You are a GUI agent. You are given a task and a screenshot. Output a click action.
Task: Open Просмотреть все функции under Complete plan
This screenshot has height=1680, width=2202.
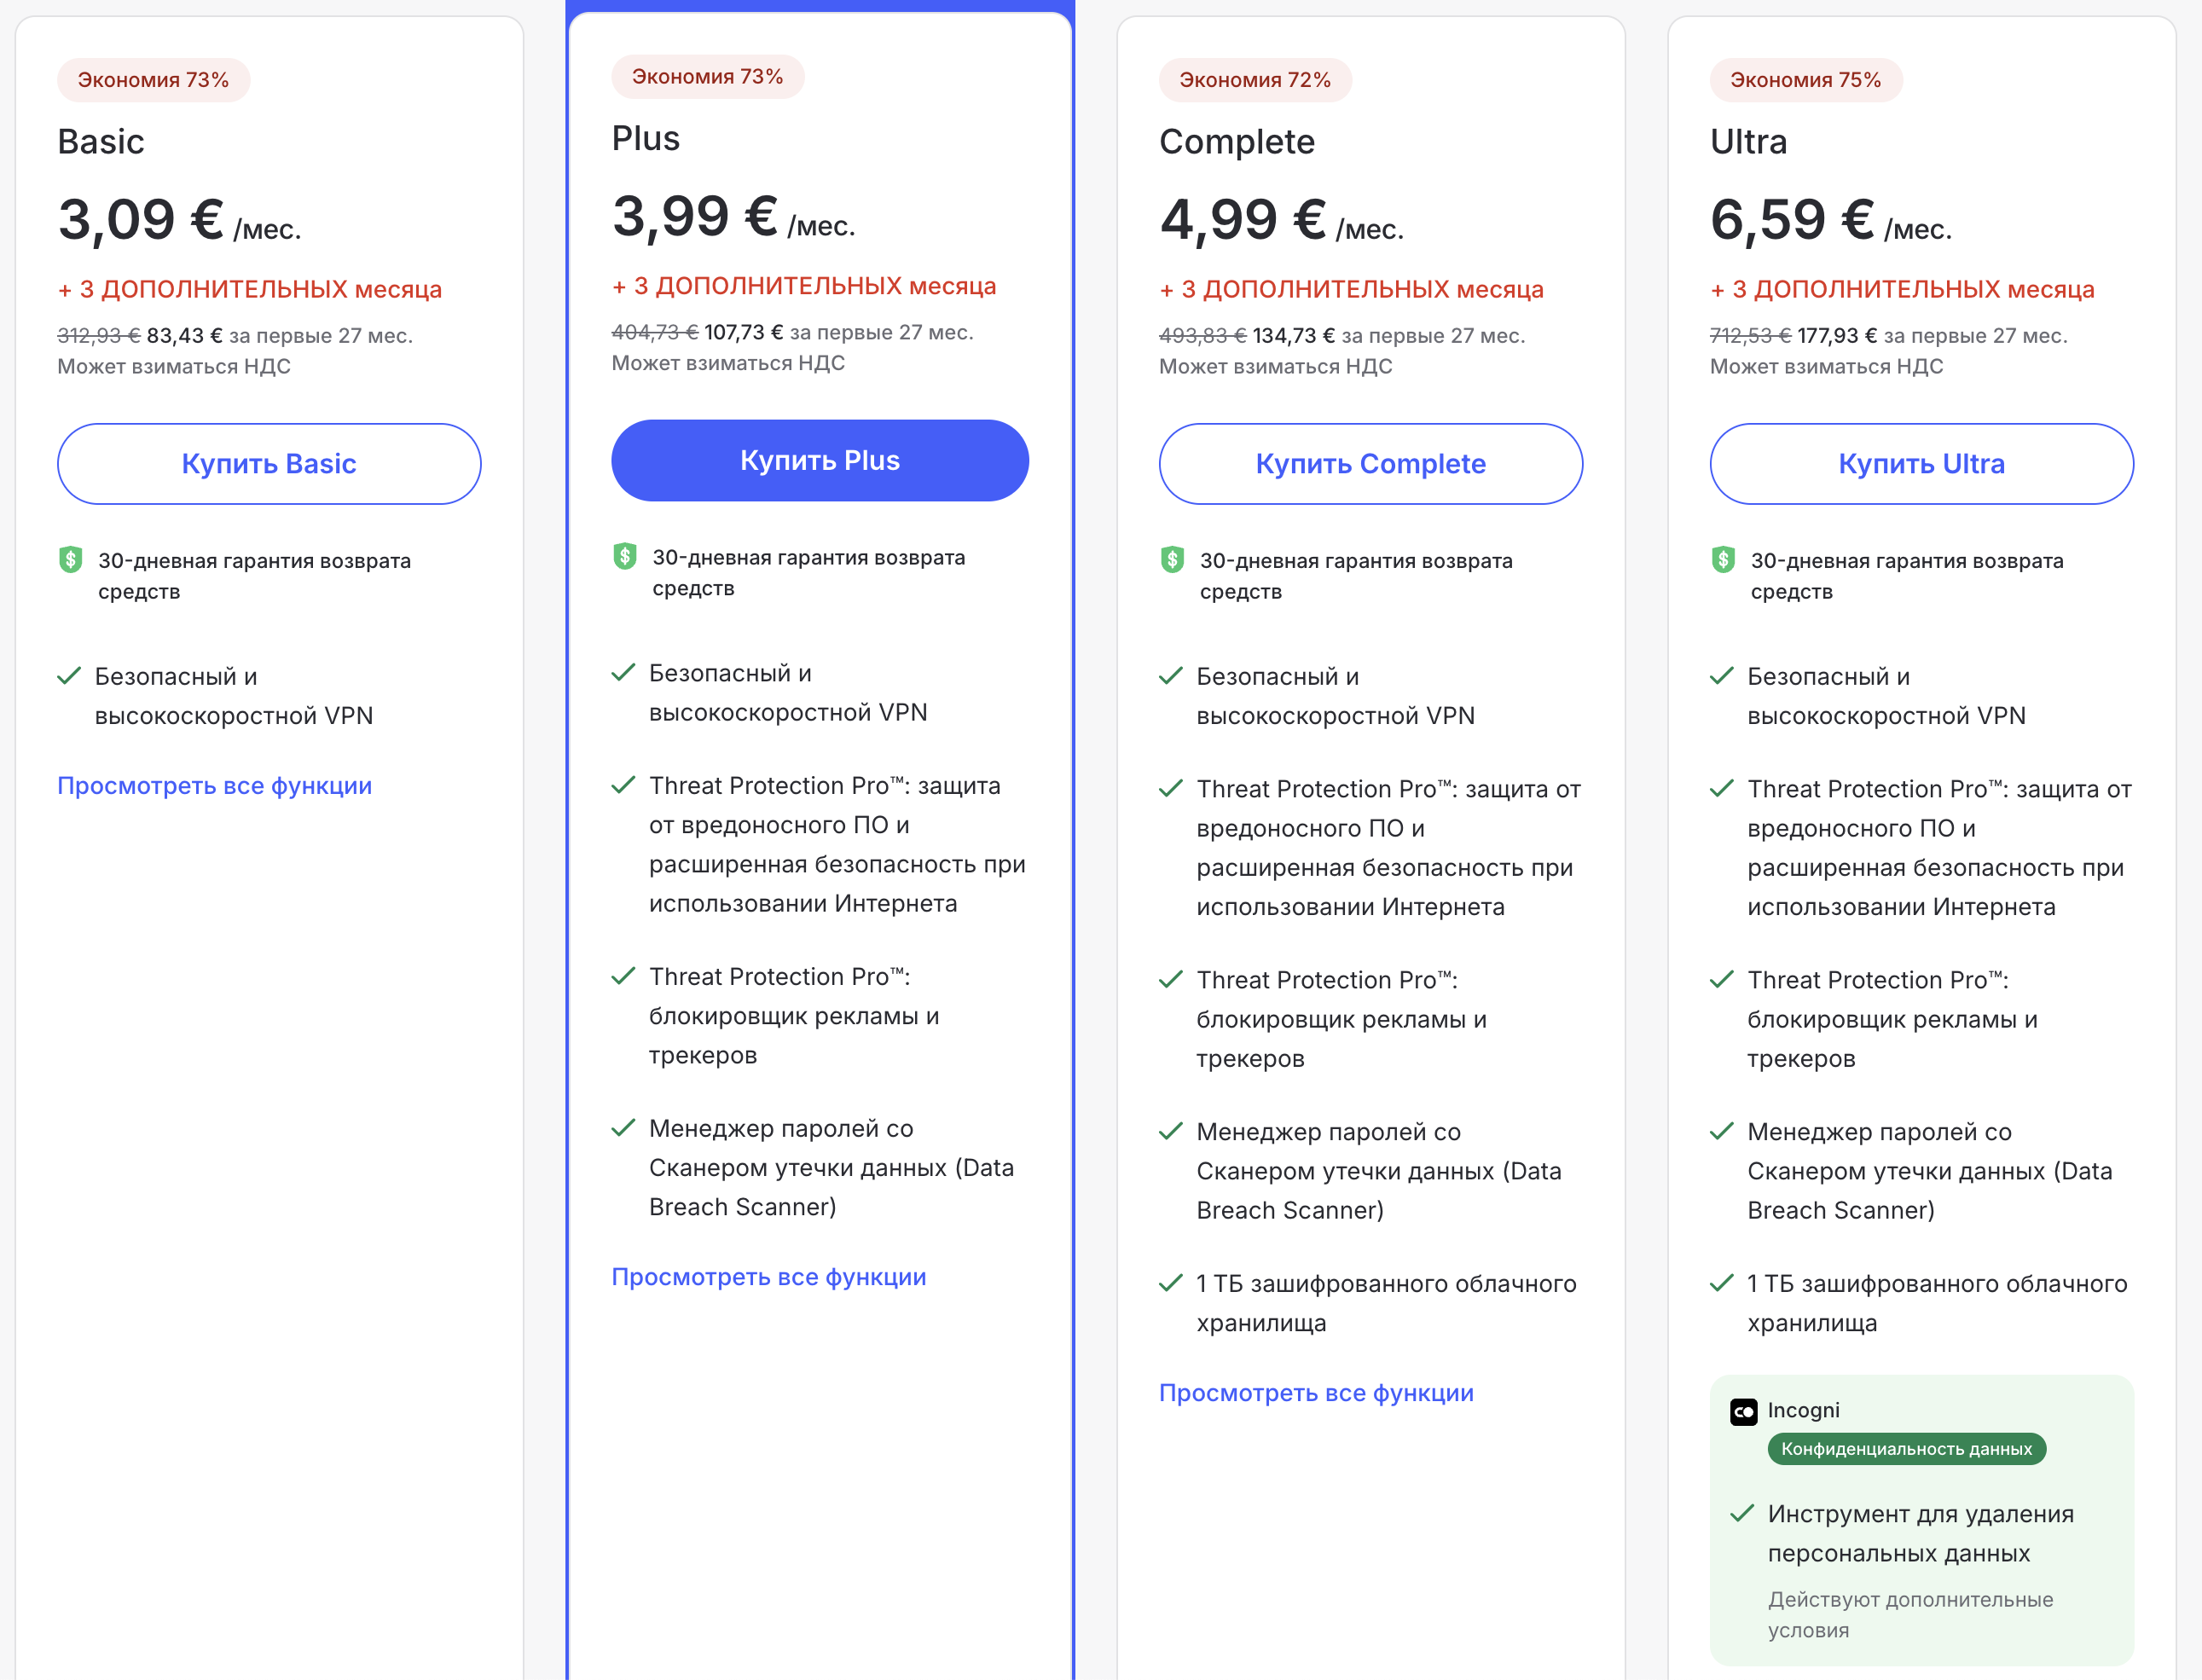(1316, 1393)
